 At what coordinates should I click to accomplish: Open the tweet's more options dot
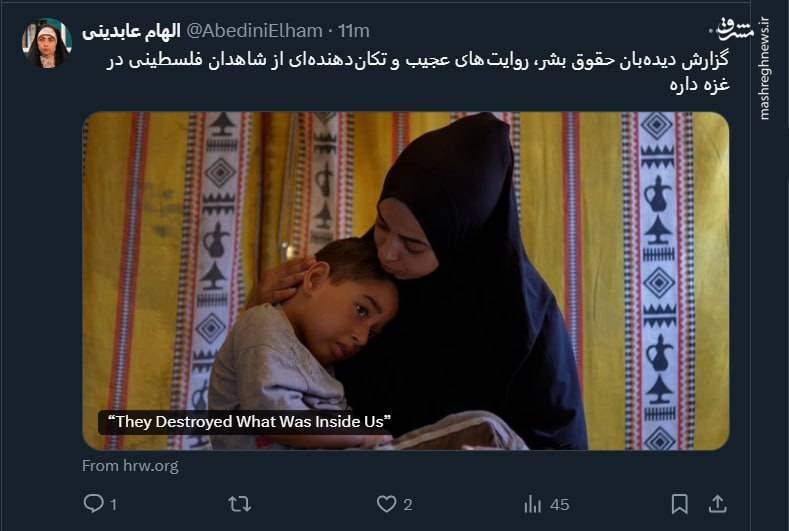(x=711, y=31)
